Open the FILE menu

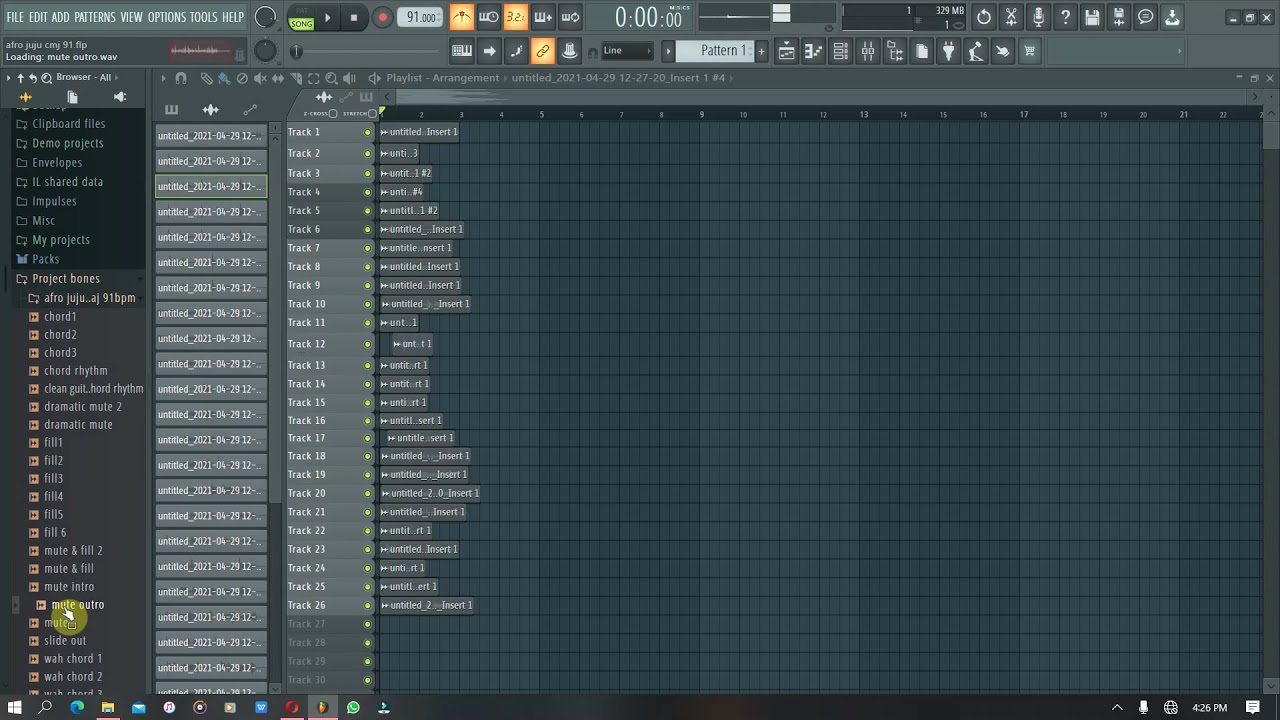click(15, 17)
